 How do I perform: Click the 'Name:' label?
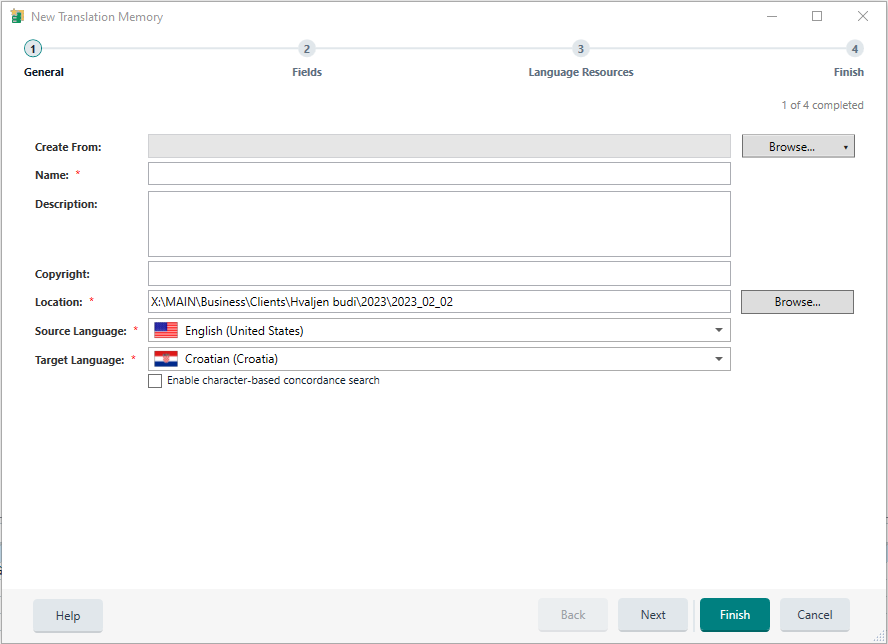(52, 176)
